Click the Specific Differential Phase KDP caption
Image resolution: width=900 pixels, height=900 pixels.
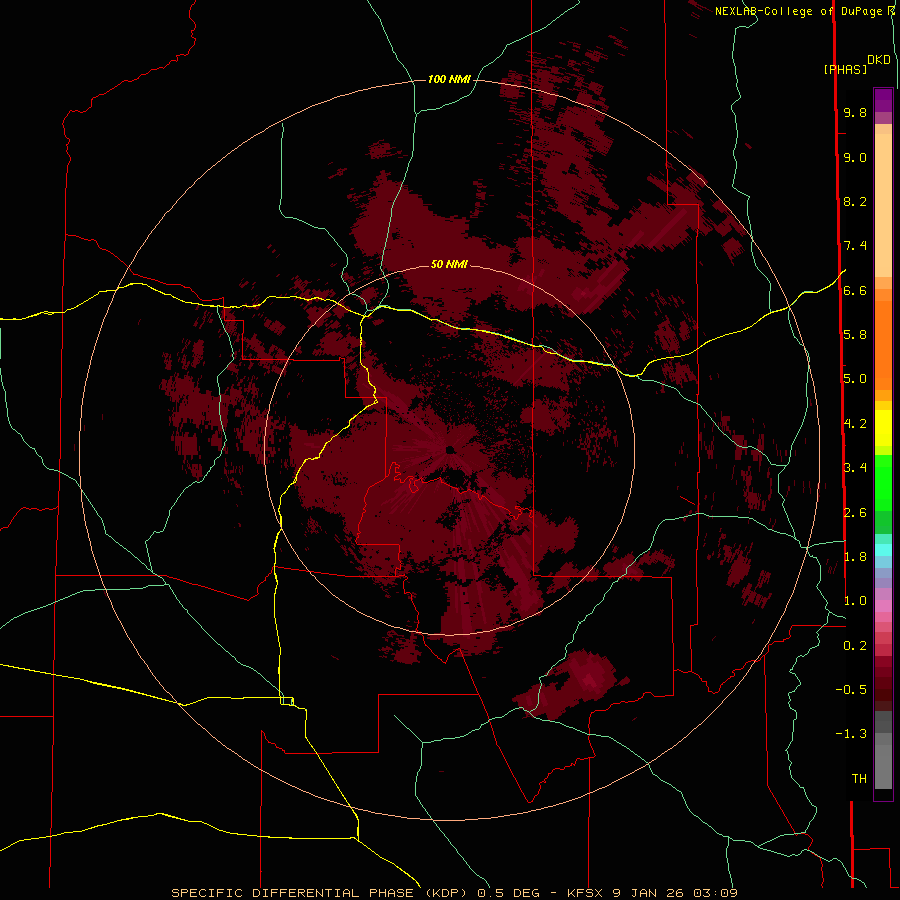pos(454,893)
